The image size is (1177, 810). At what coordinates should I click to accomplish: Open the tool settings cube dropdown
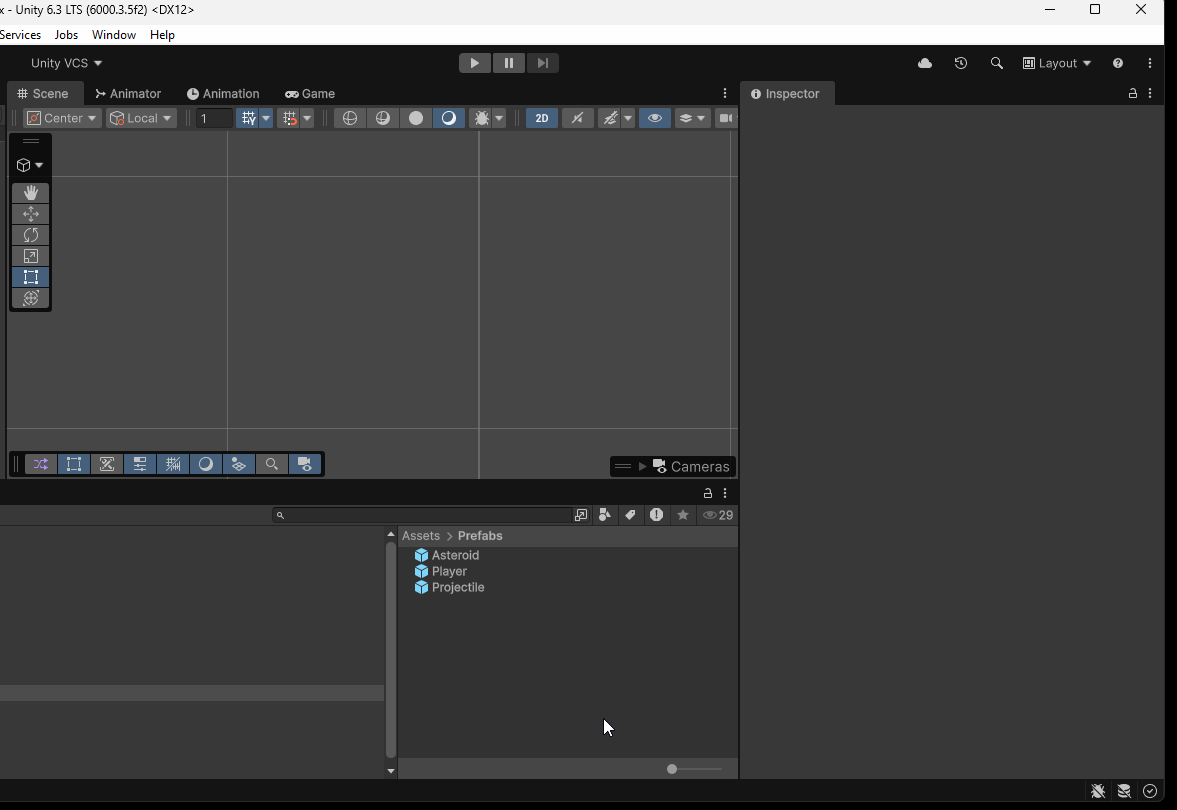pyautogui.click(x=30, y=165)
